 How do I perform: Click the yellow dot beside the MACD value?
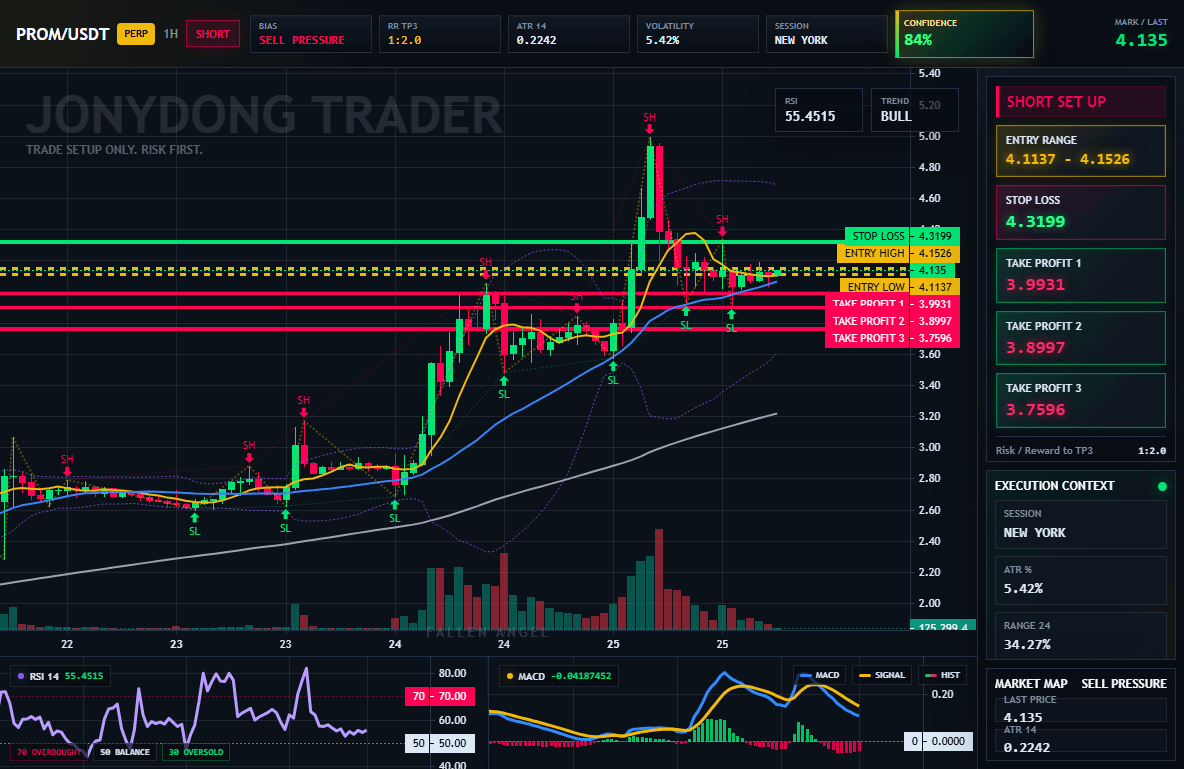pyautogui.click(x=510, y=676)
